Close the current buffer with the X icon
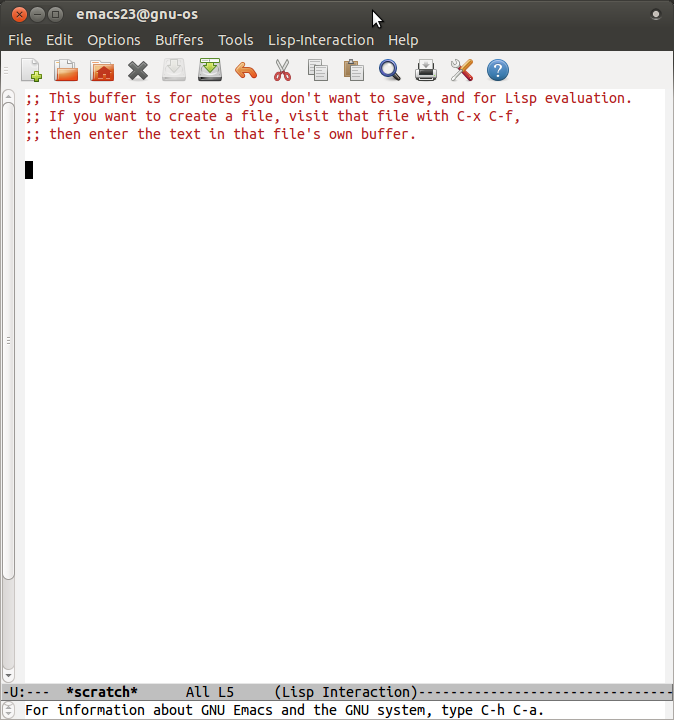Viewport: 674px width, 720px height. click(138, 70)
